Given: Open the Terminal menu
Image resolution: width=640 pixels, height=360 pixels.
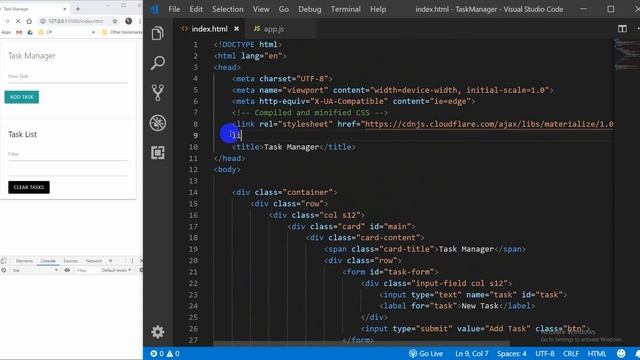Looking at the screenshot, I should 346,9.
